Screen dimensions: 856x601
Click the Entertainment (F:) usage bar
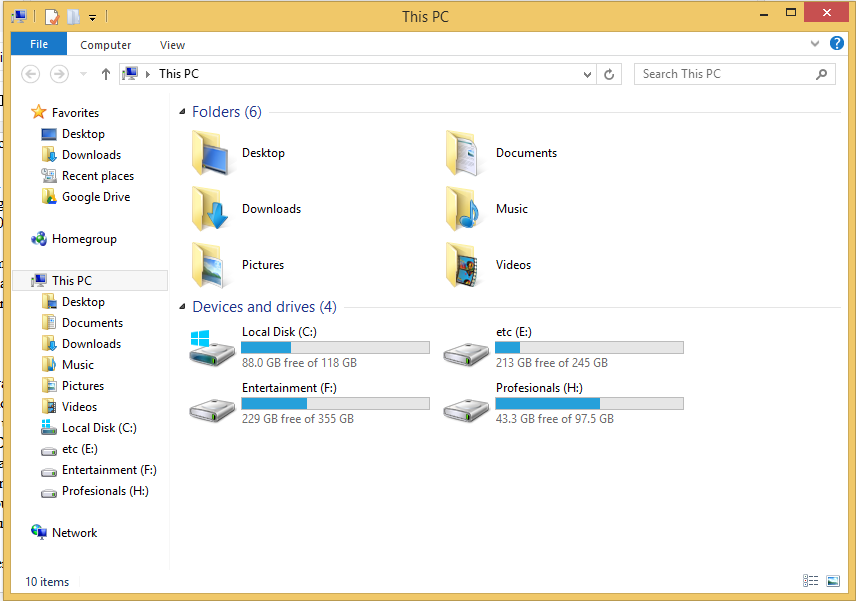click(x=335, y=403)
